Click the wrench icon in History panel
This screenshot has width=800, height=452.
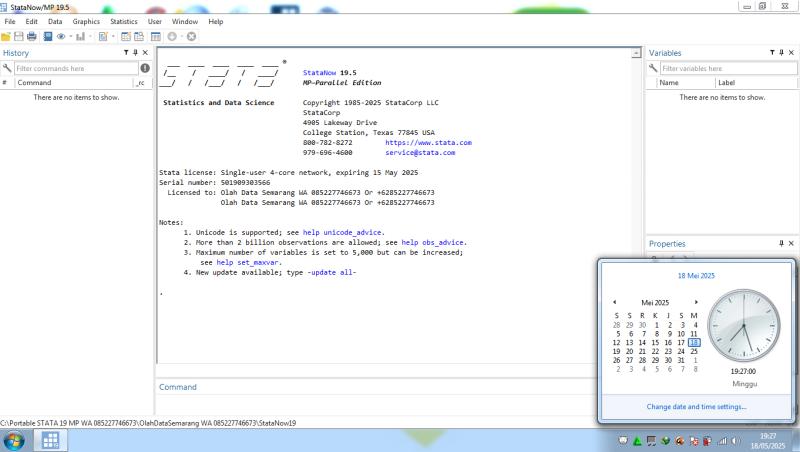coord(7,68)
